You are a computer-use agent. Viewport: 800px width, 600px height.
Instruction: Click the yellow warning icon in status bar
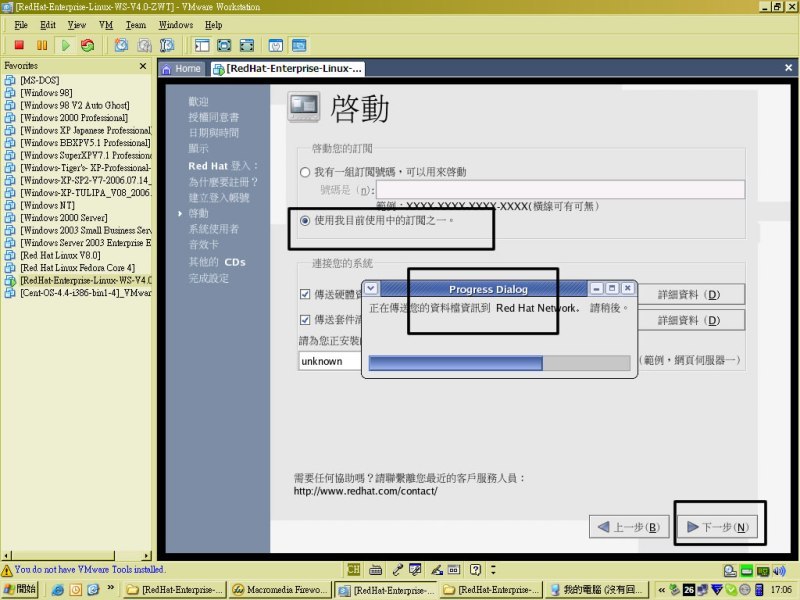(x=7, y=570)
